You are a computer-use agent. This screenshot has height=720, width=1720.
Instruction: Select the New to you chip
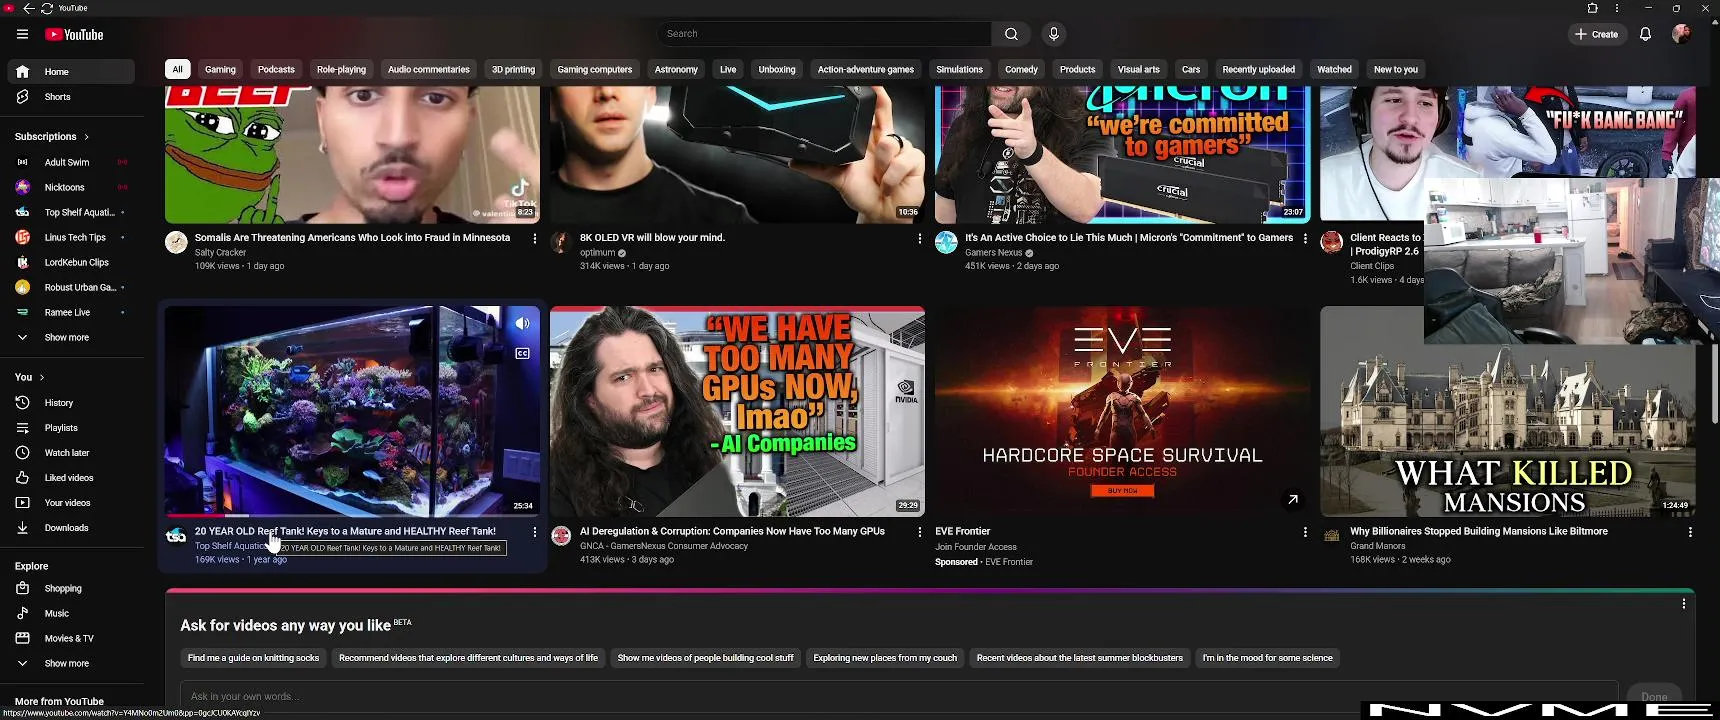(1396, 70)
